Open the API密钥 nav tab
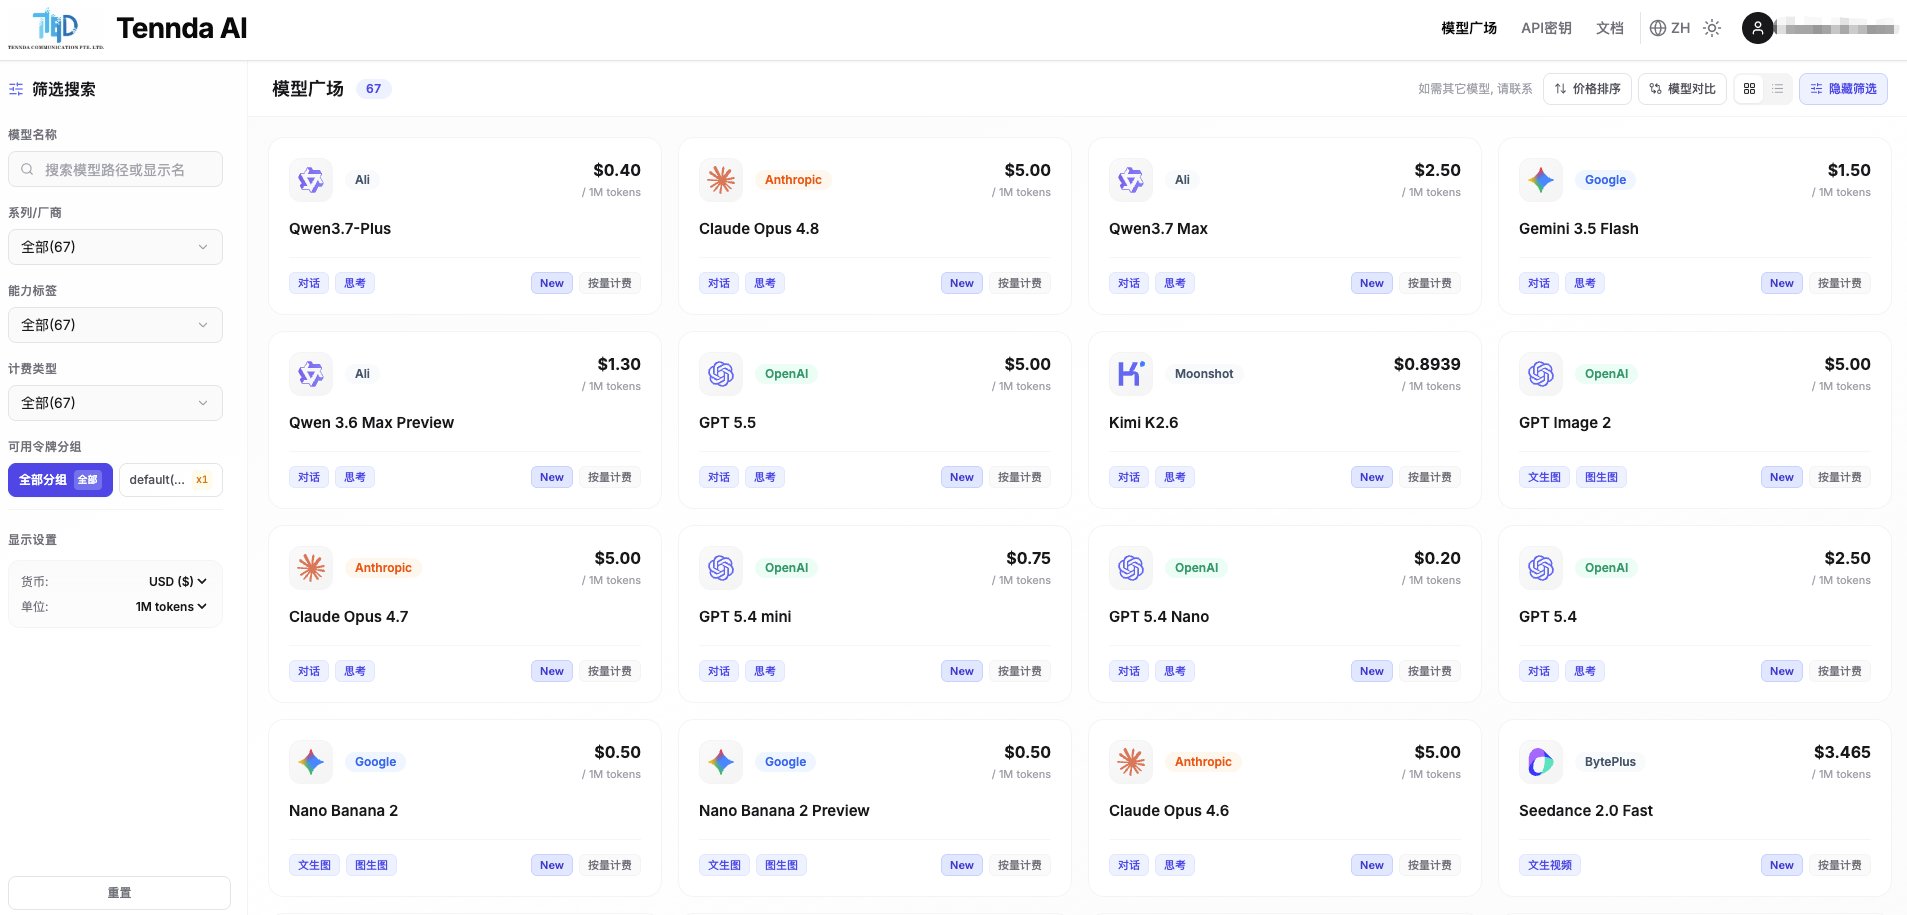 click(x=1546, y=28)
